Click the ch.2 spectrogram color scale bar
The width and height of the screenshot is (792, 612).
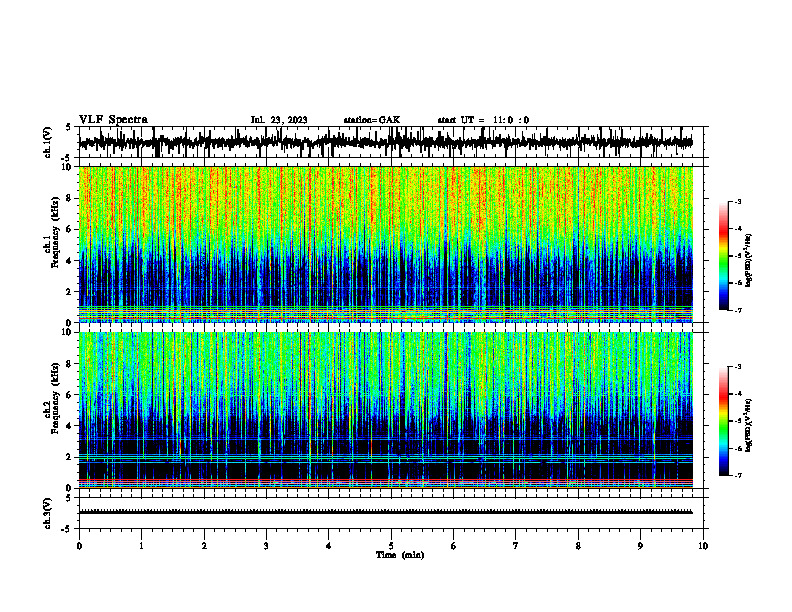tap(724, 421)
